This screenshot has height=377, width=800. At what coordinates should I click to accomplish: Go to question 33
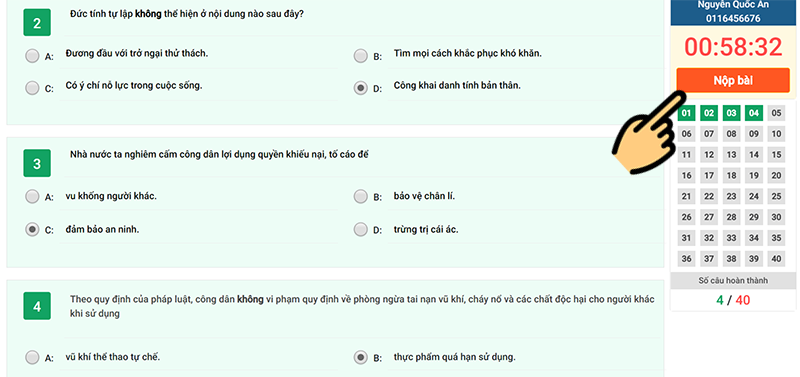(x=732, y=238)
